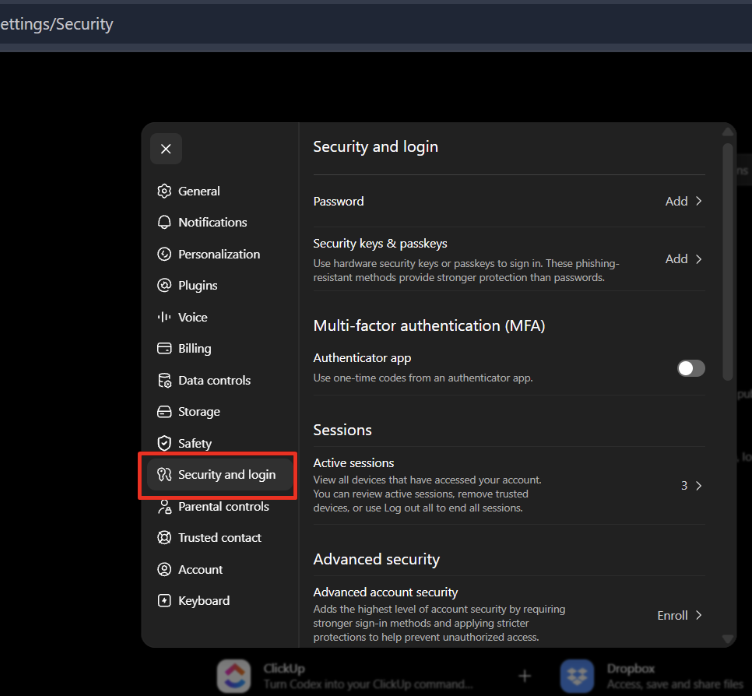Click the Data controls database icon
The image size is (756, 698).
(x=164, y=381)
